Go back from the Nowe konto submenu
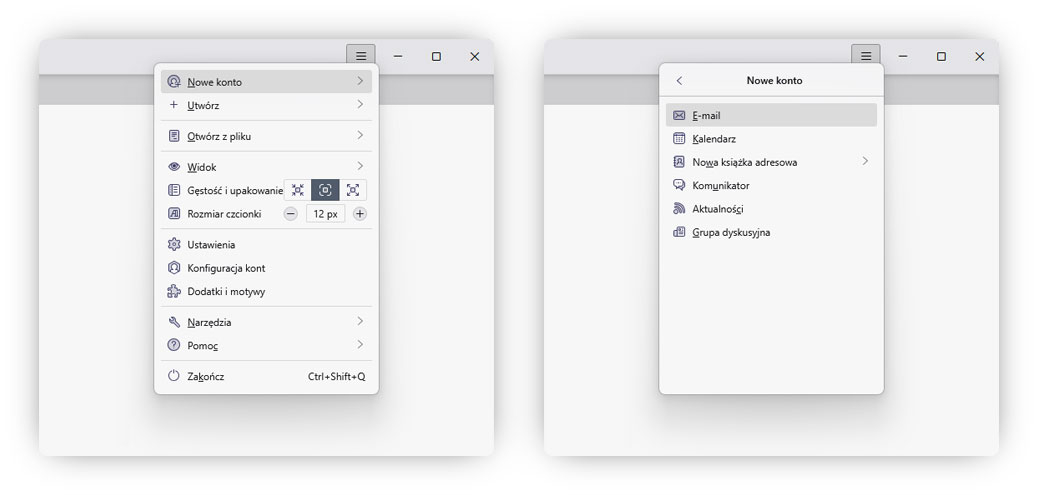 coord(679,81)
